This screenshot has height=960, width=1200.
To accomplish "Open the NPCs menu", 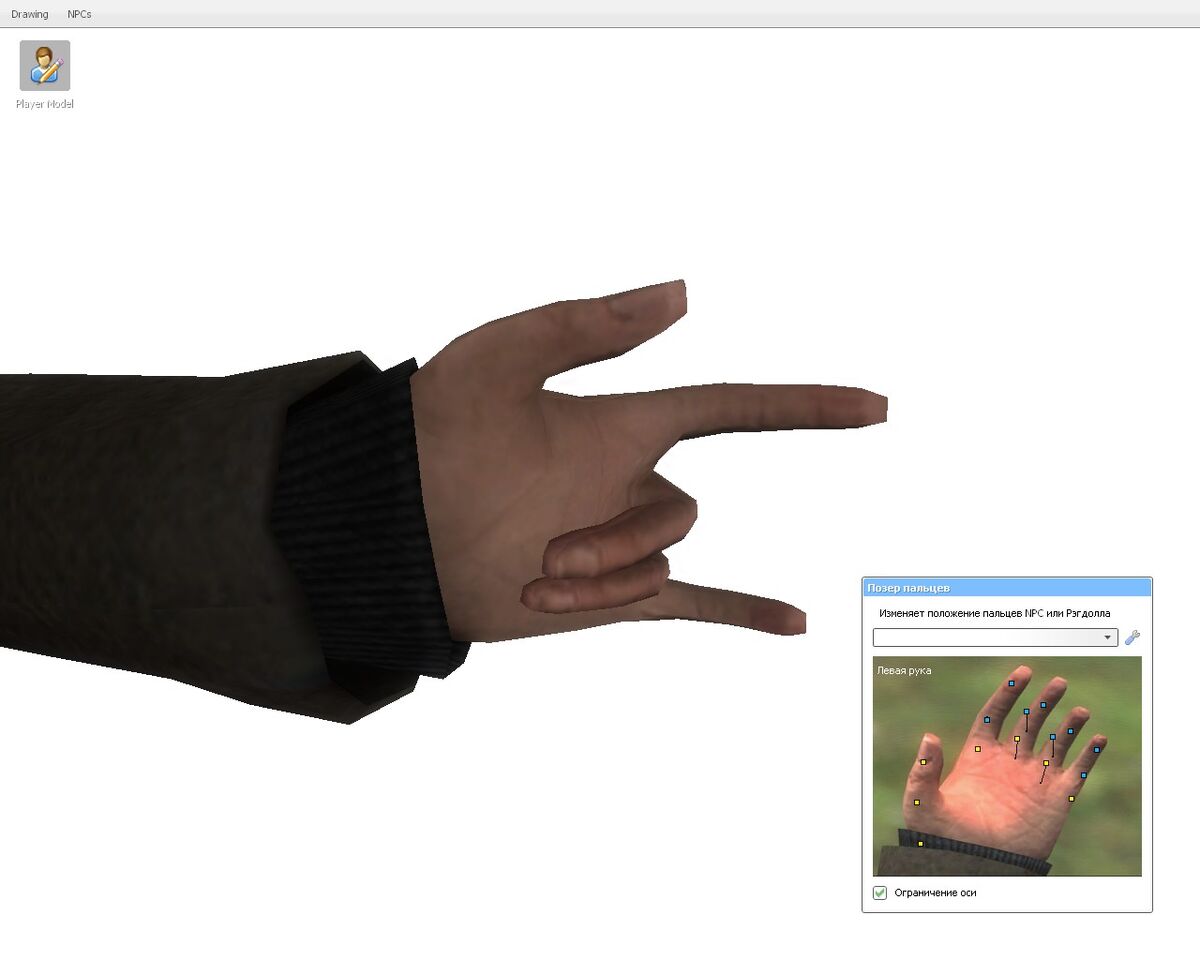I will point(77,14).
